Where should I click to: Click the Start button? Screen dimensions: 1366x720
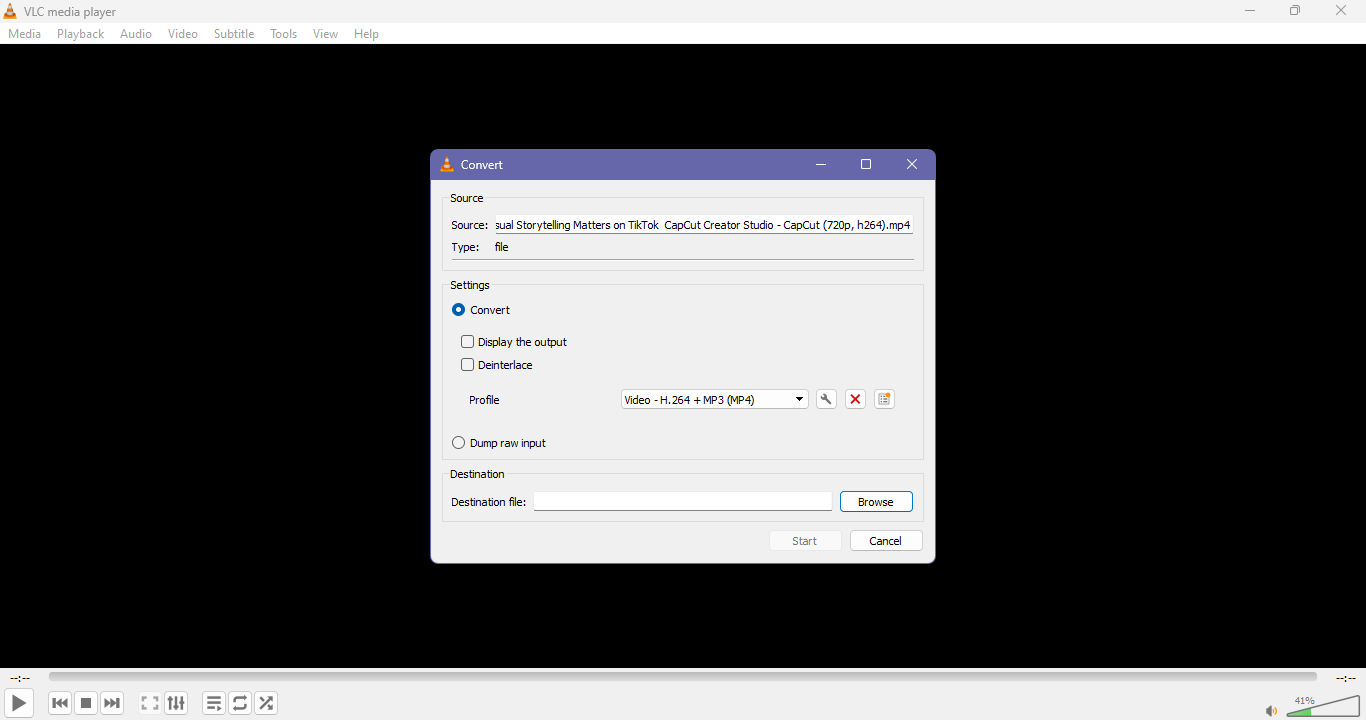(x=805, y=541)
